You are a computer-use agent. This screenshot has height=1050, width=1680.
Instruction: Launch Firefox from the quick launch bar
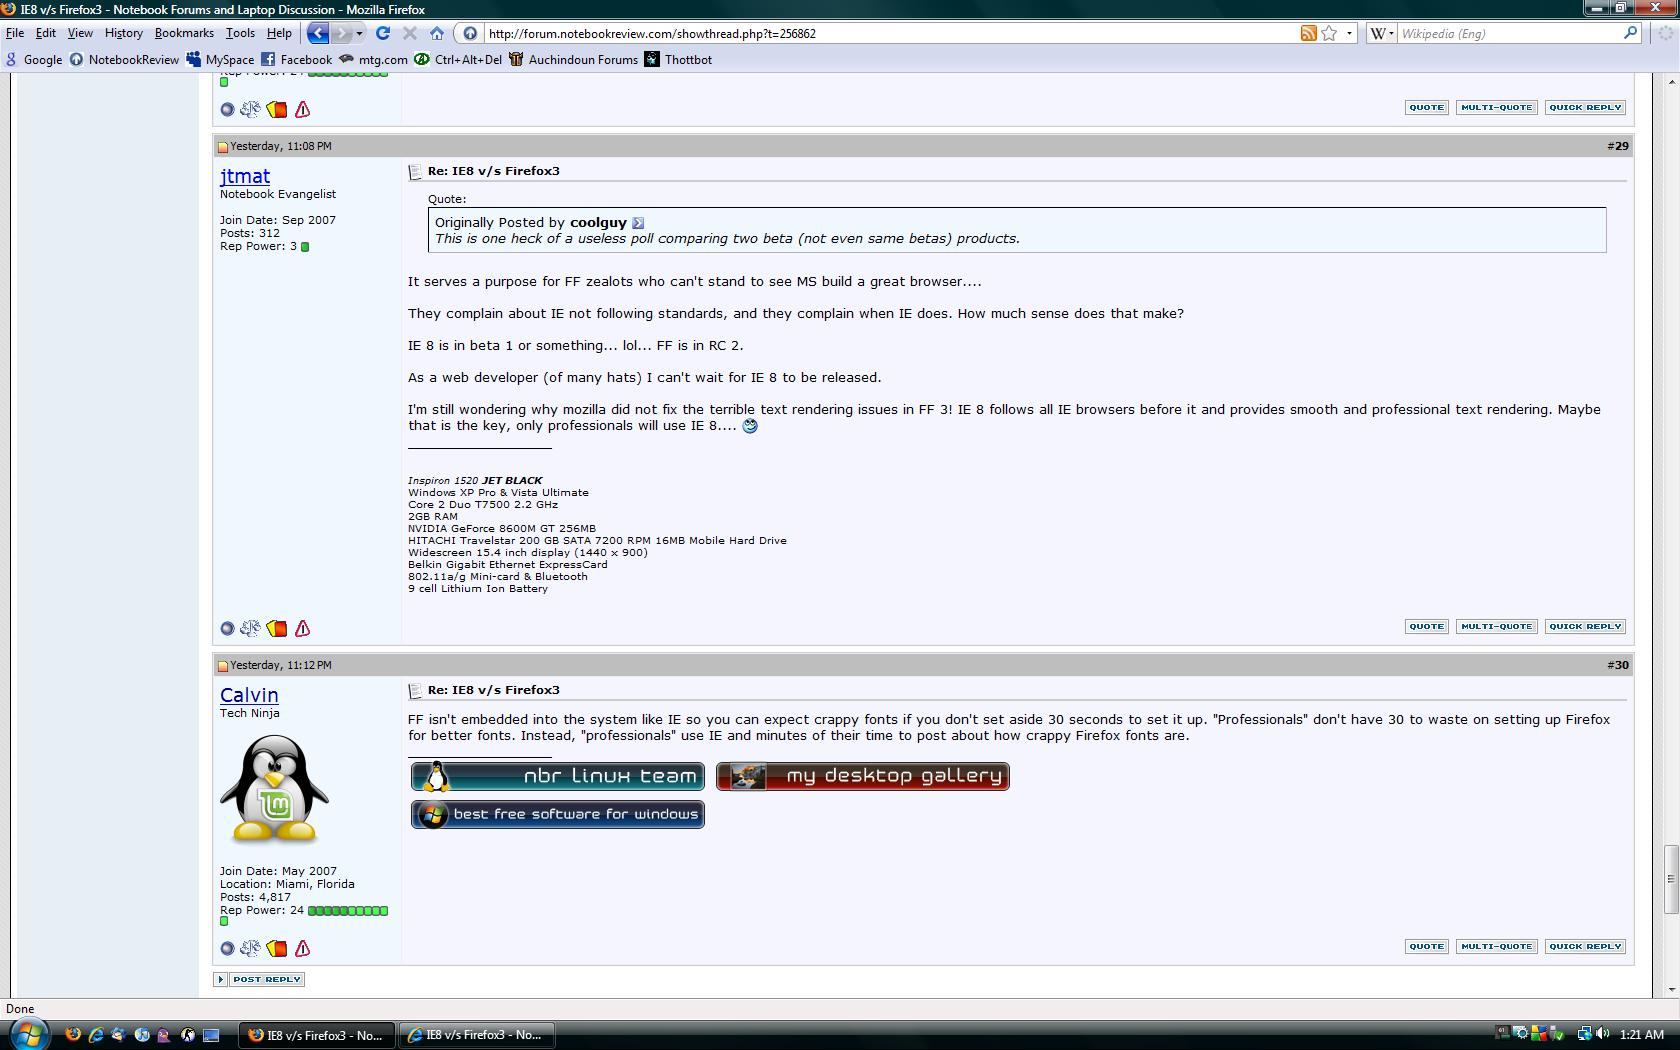point(73,1035)
